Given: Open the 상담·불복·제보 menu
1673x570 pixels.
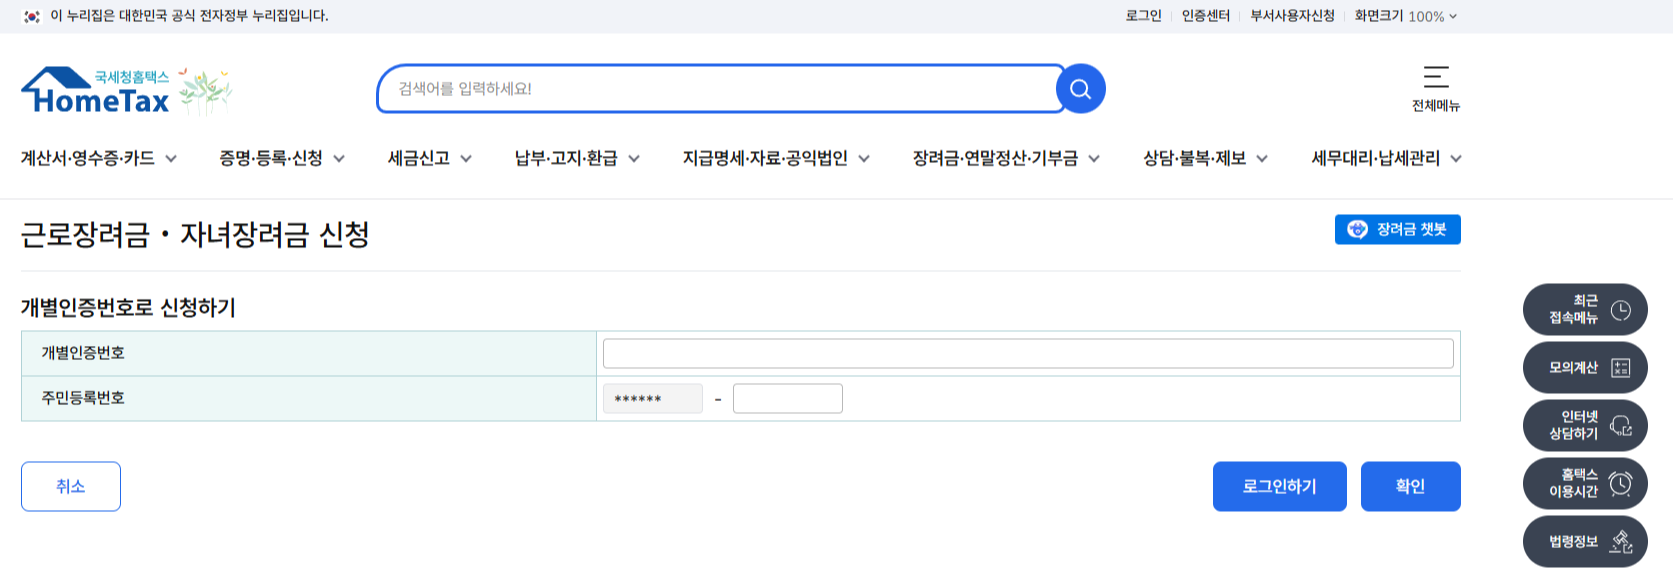Looking at the screenshot, I should click(x=1195, y=158).
